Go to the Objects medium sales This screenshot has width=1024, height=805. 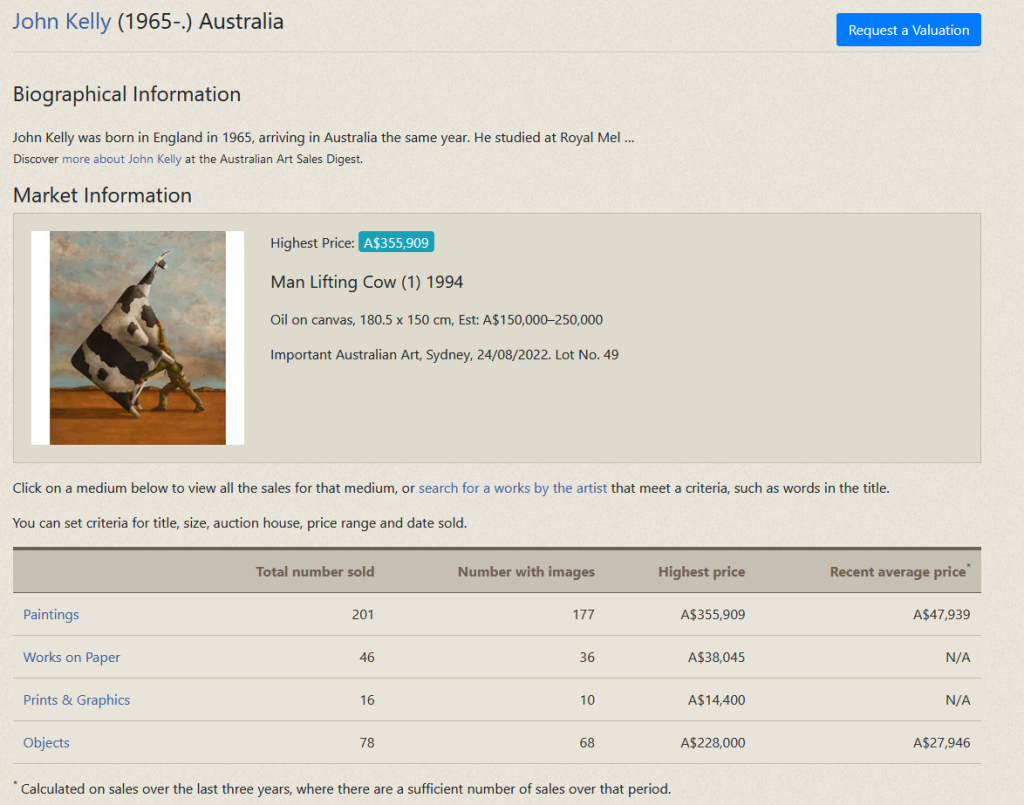(x=47, y=743)
